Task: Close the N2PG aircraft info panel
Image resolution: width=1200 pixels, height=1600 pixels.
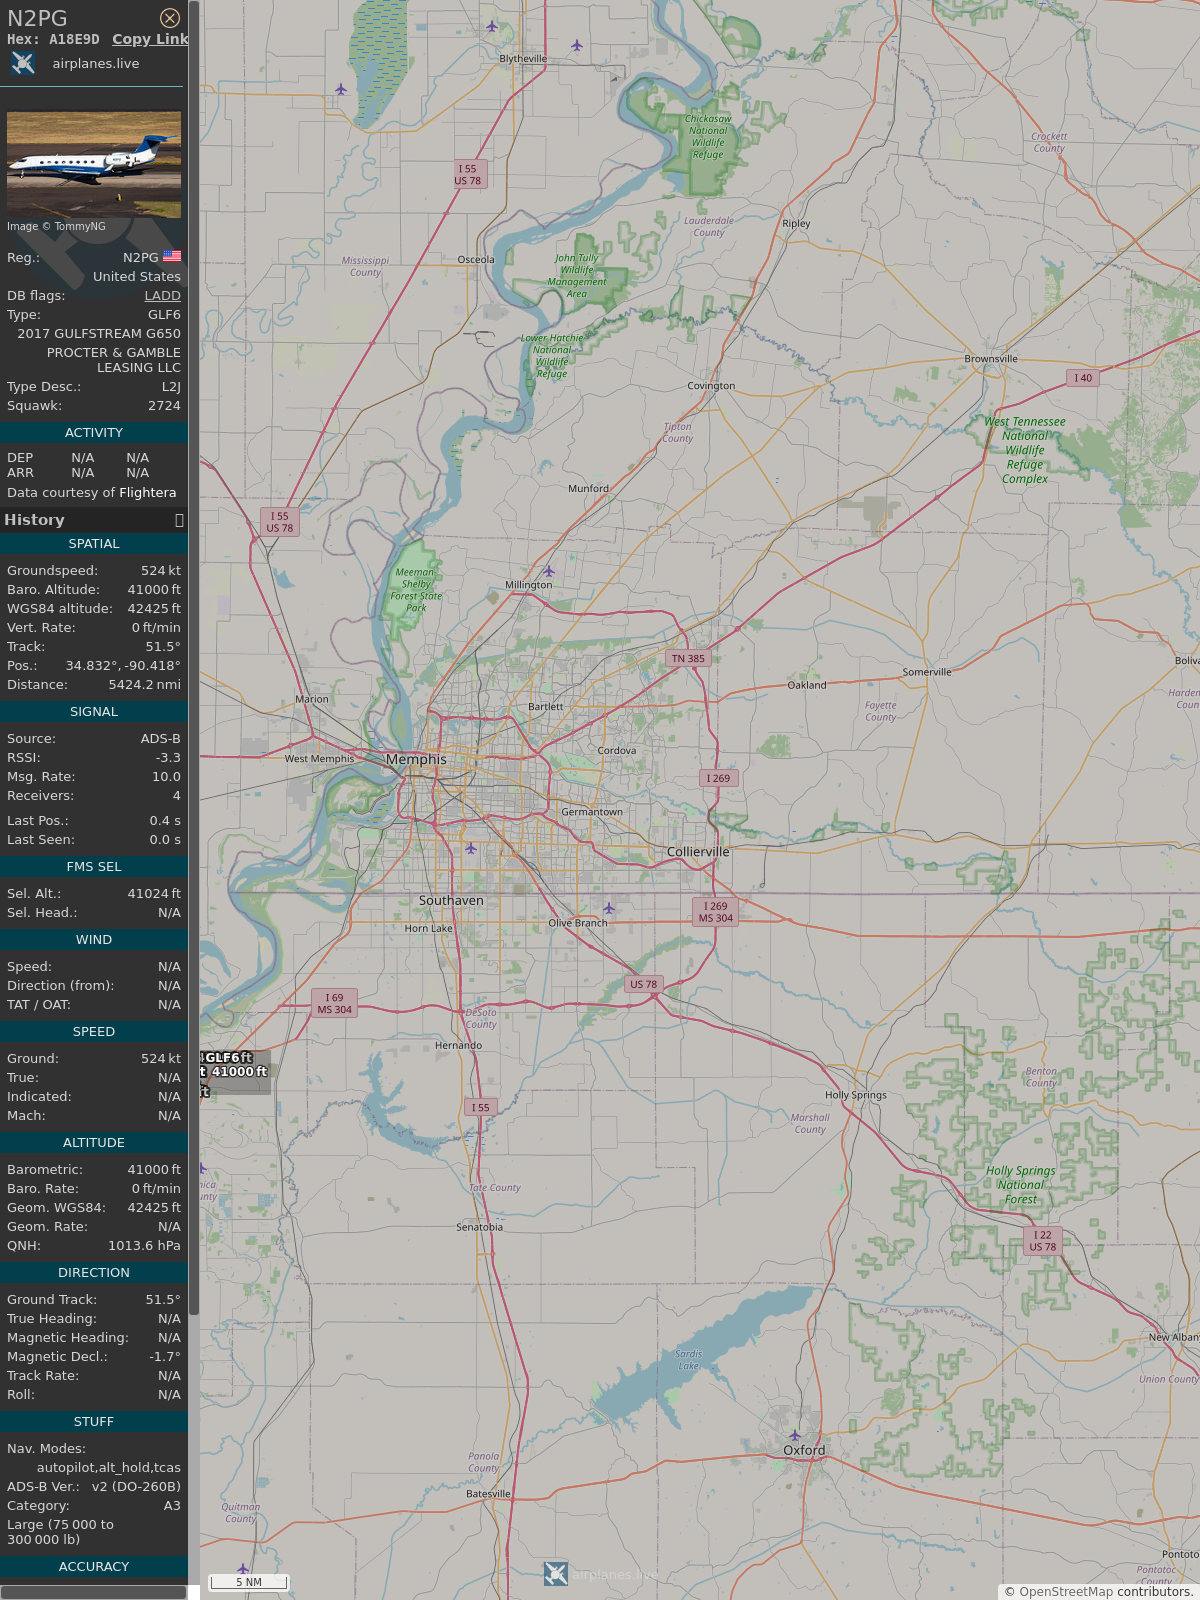Action: point(170,18)
